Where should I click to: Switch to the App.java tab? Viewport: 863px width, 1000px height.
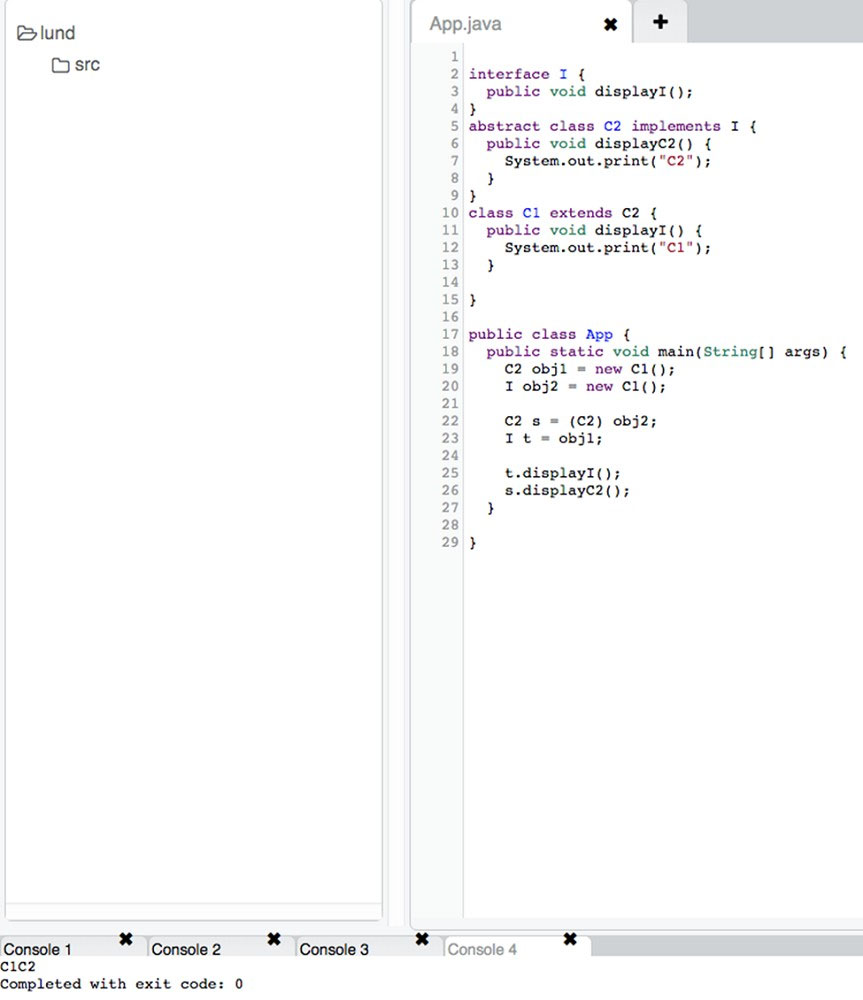pyautogui.click(x=465, y=24)
